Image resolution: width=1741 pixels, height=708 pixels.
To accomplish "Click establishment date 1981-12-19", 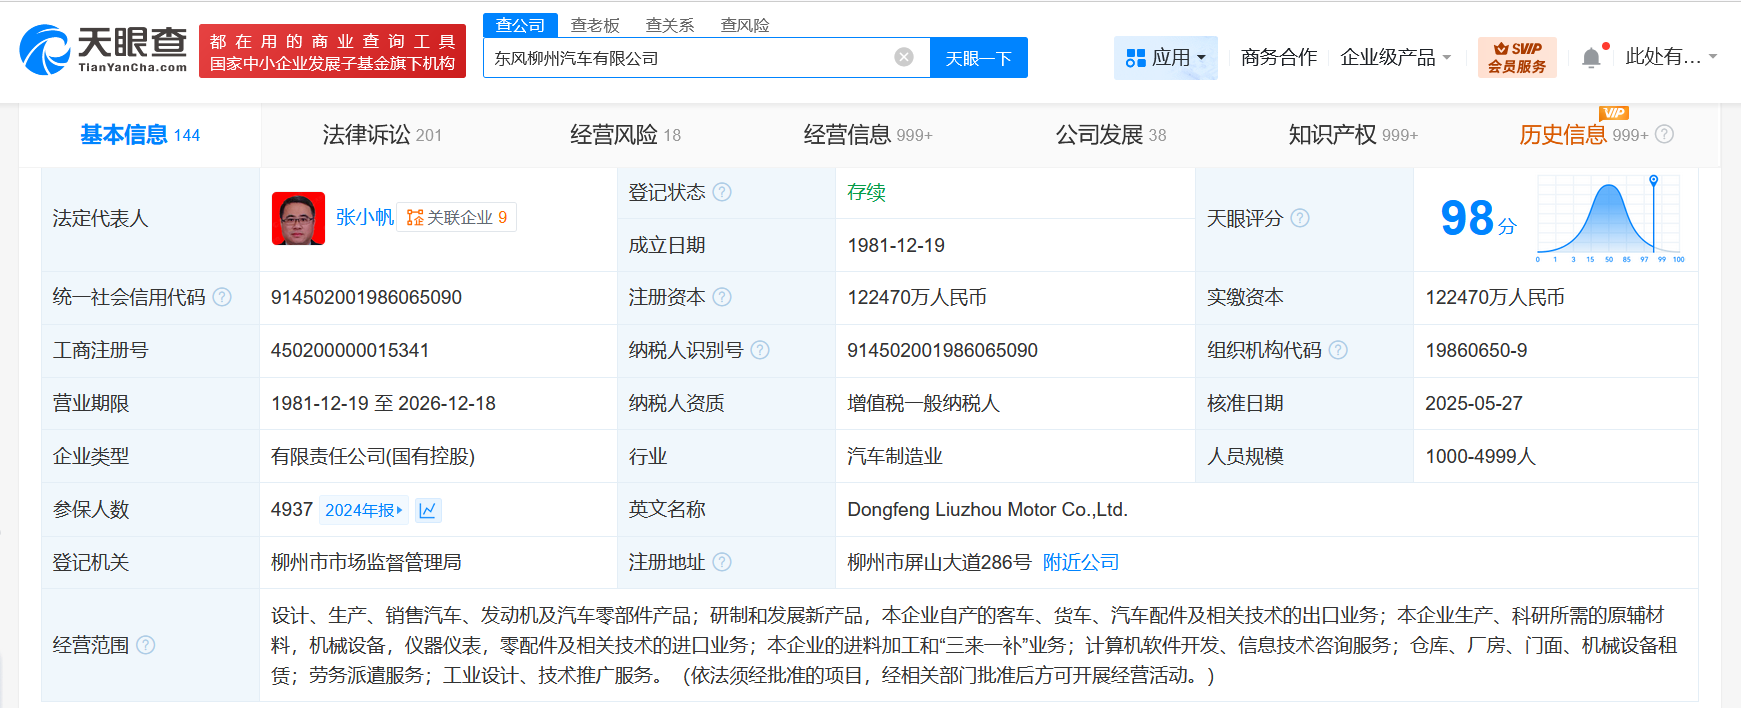I will pos(896,245).
